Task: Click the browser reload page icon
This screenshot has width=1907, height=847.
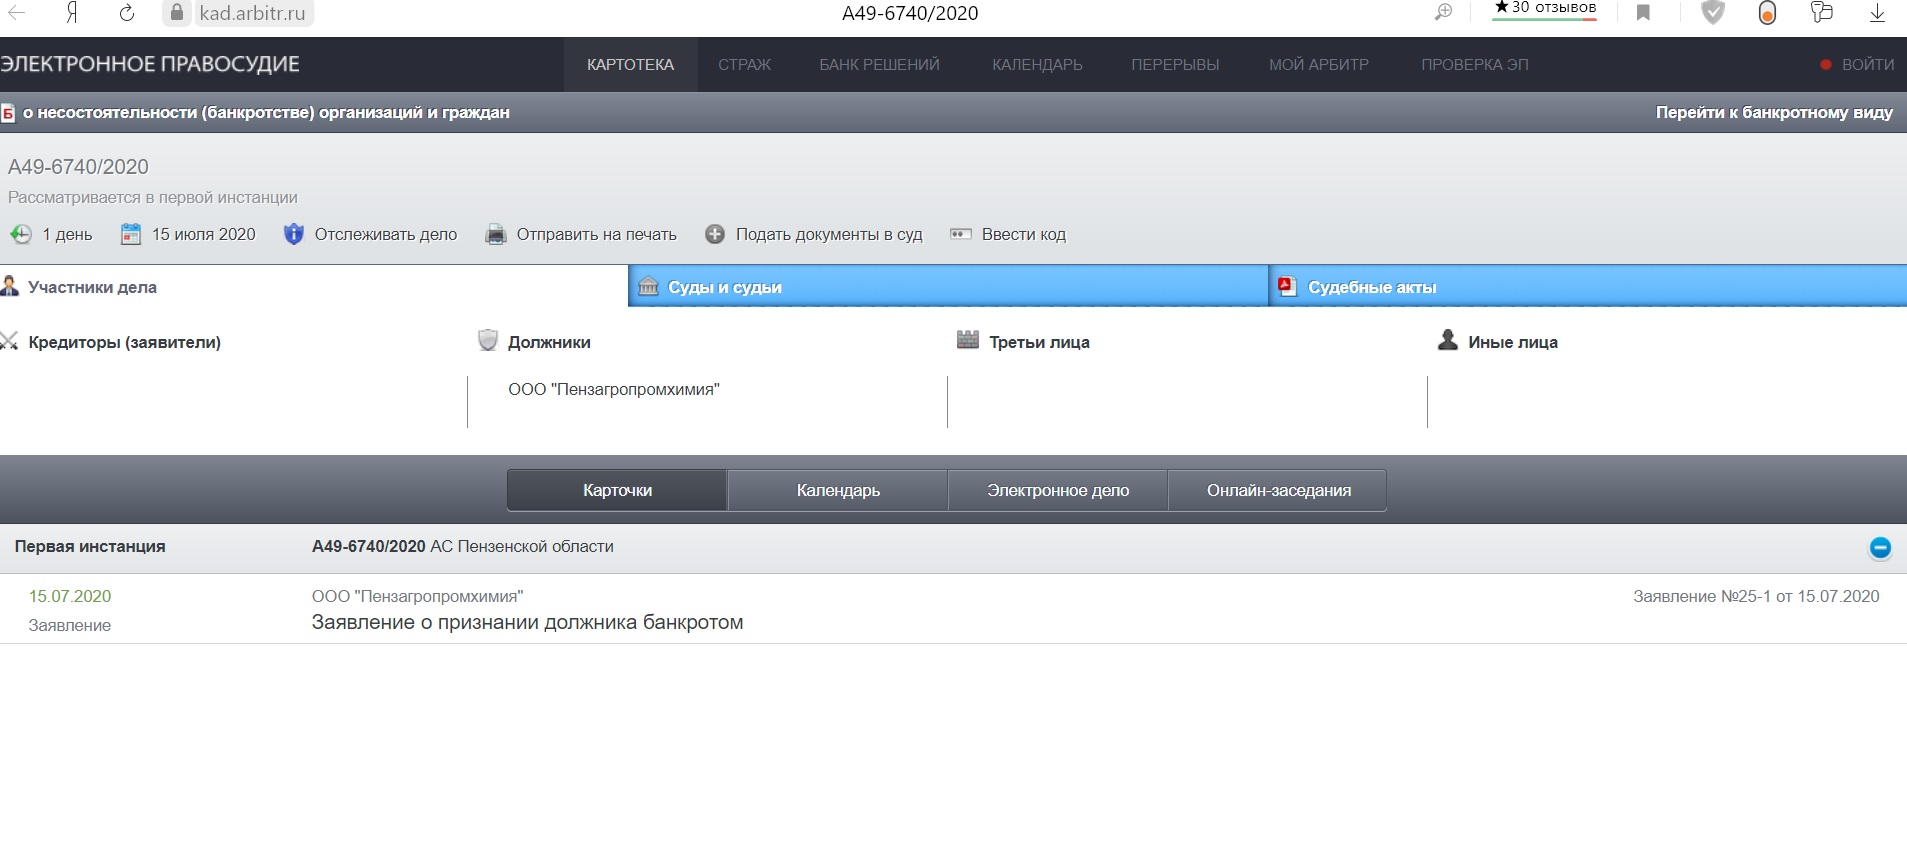Action: (x=126, y=13)
